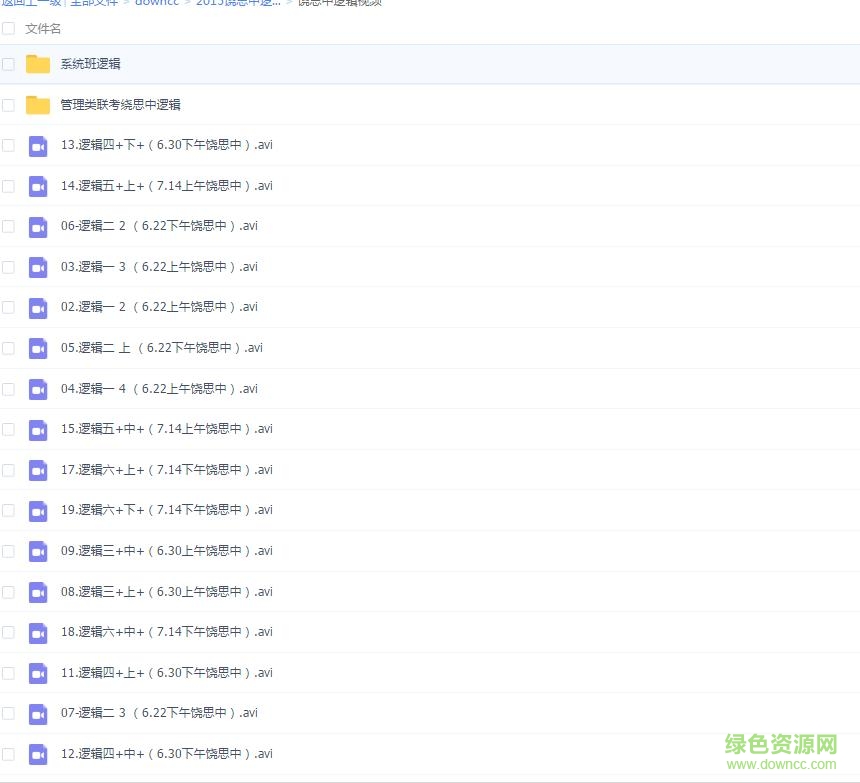The height and width of the screenshot is (783, 860).
Task: Click the video icon beside 06.逻辑二 2
Action: (x=38, y=226)
